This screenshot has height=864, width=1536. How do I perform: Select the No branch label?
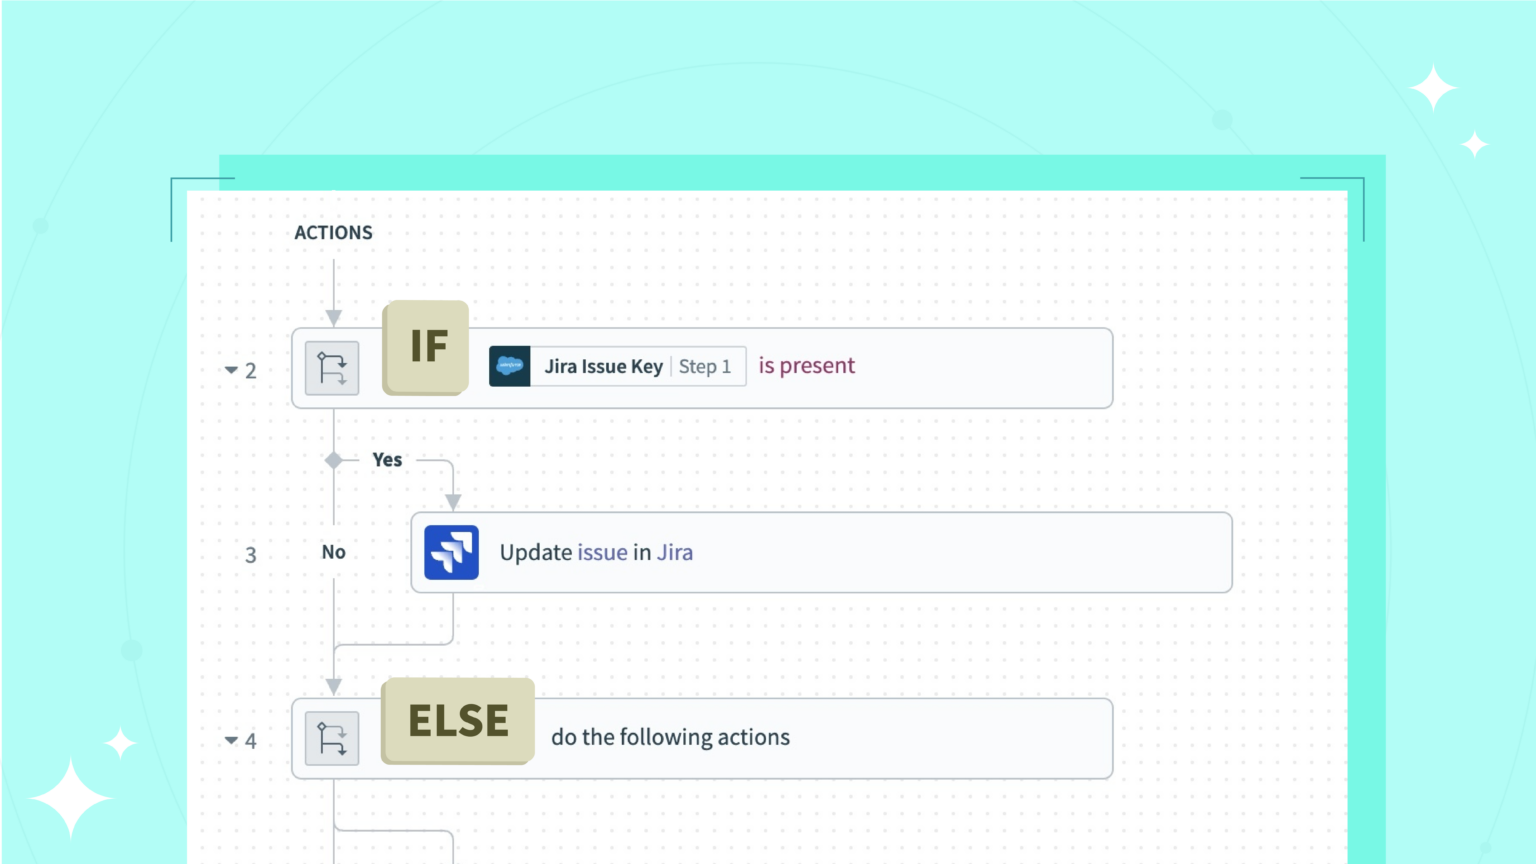333,551
